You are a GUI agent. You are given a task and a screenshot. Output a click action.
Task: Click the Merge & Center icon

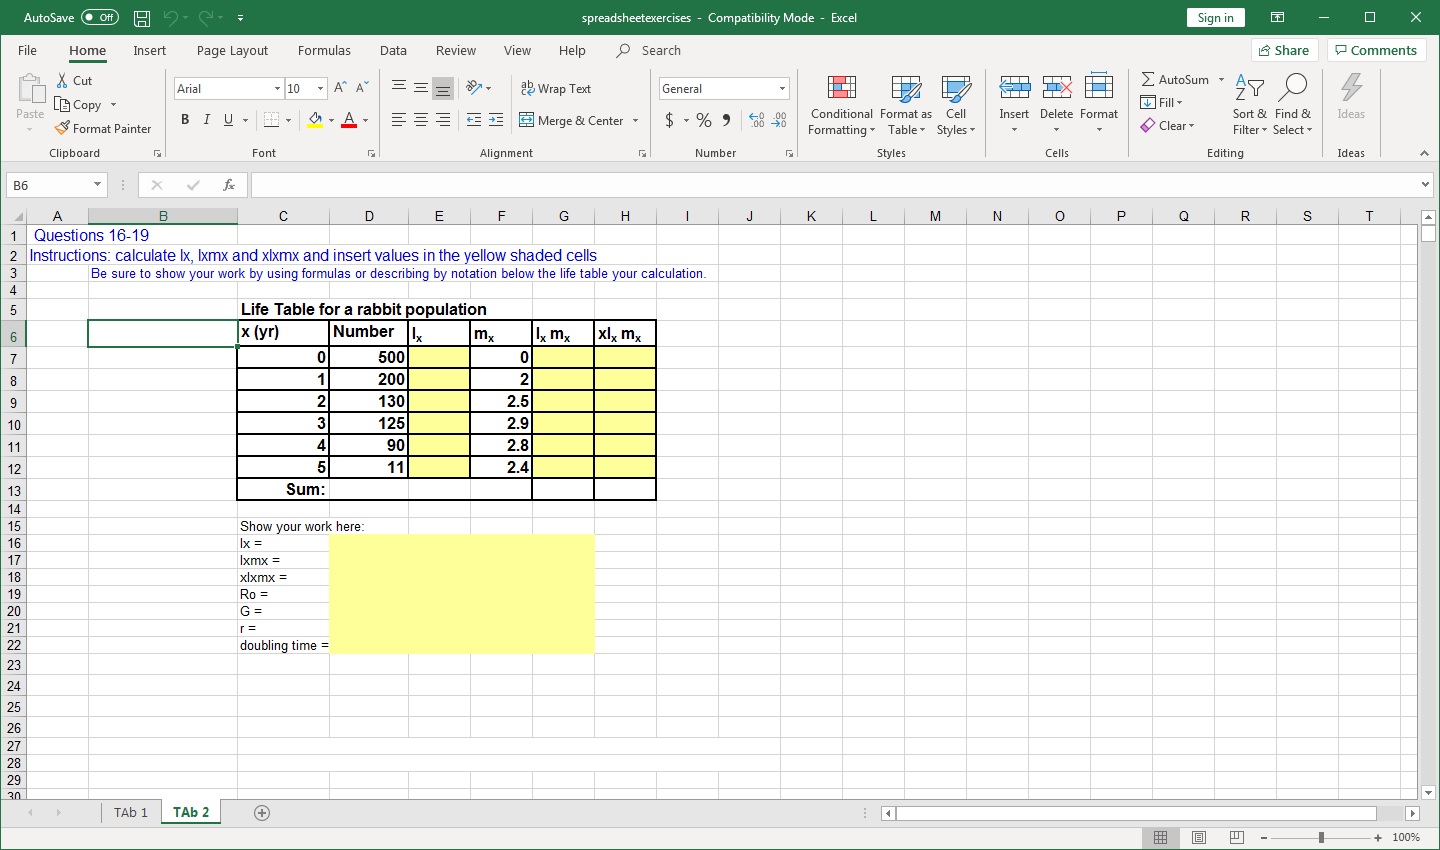[527, 120]
